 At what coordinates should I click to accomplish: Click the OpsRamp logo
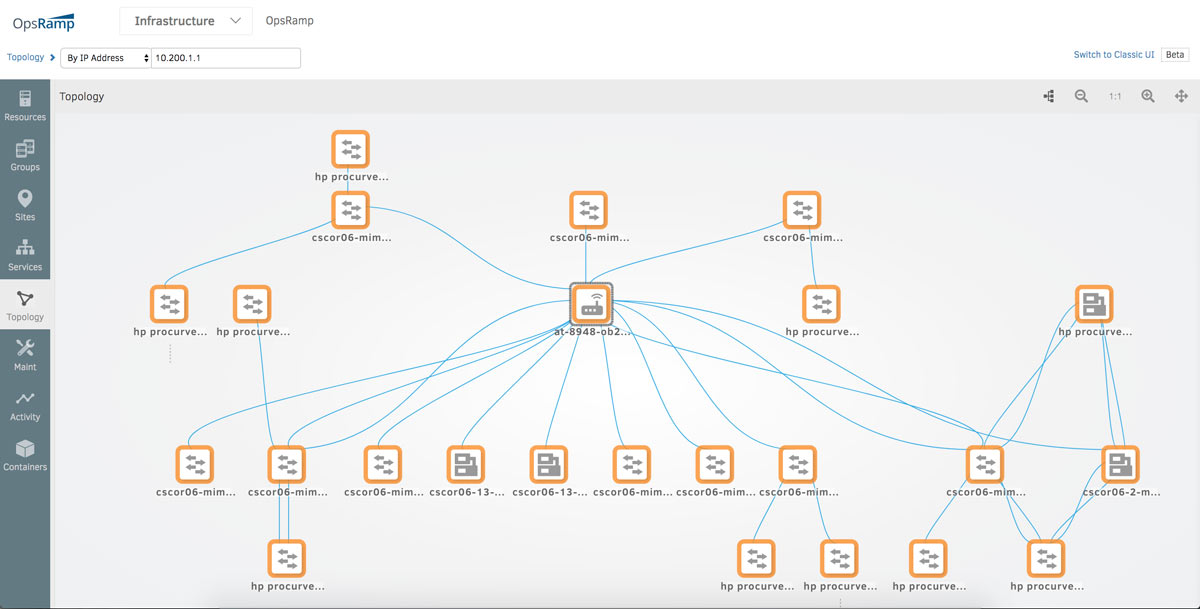(44, 21)
